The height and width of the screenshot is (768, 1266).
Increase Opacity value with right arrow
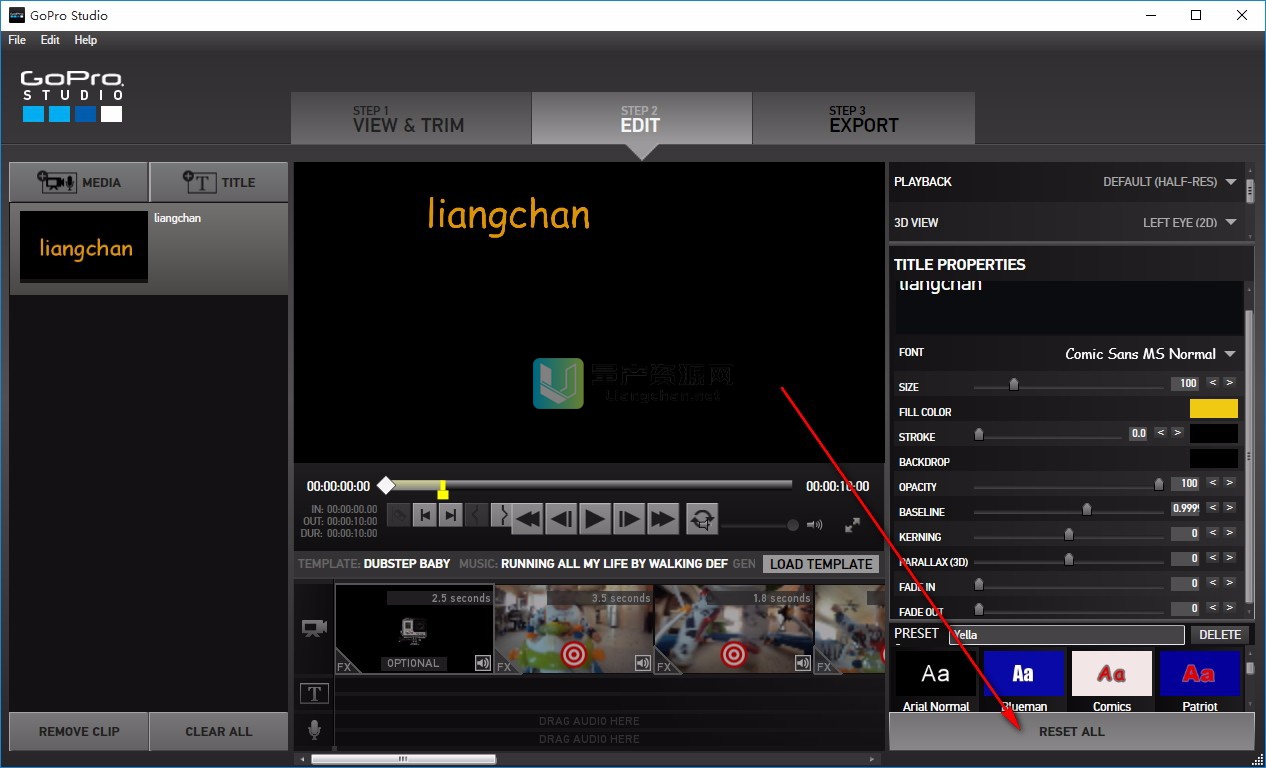point(1229,483)
